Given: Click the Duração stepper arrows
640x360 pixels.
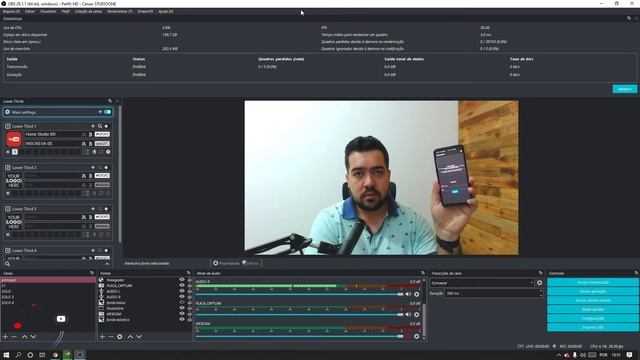Looking at the screenshot, I should [540, 293].
